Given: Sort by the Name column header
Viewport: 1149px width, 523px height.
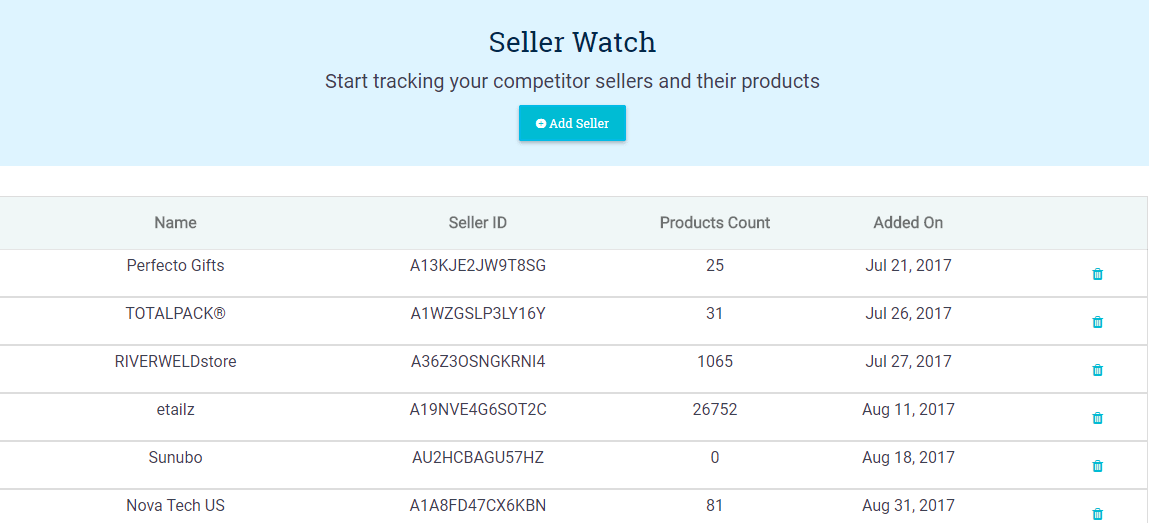Looking at the screenshot, I should point(175,223).
